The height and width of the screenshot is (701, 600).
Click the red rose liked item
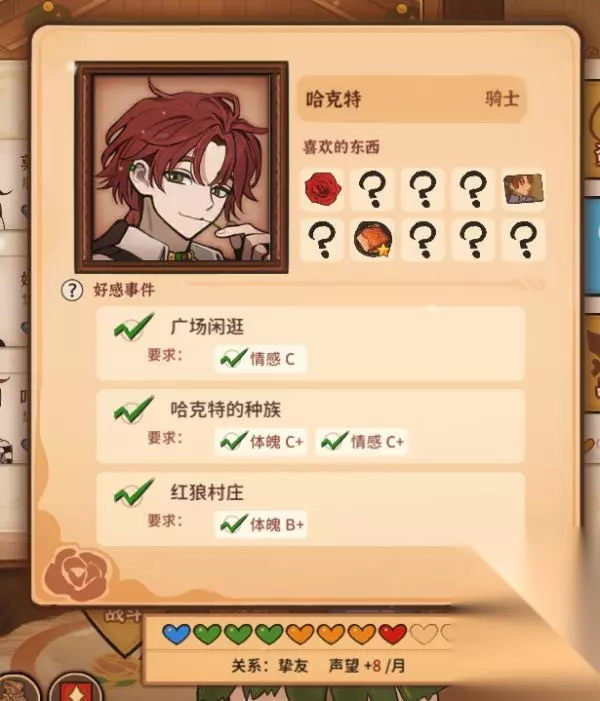click(x=323, y=189)
